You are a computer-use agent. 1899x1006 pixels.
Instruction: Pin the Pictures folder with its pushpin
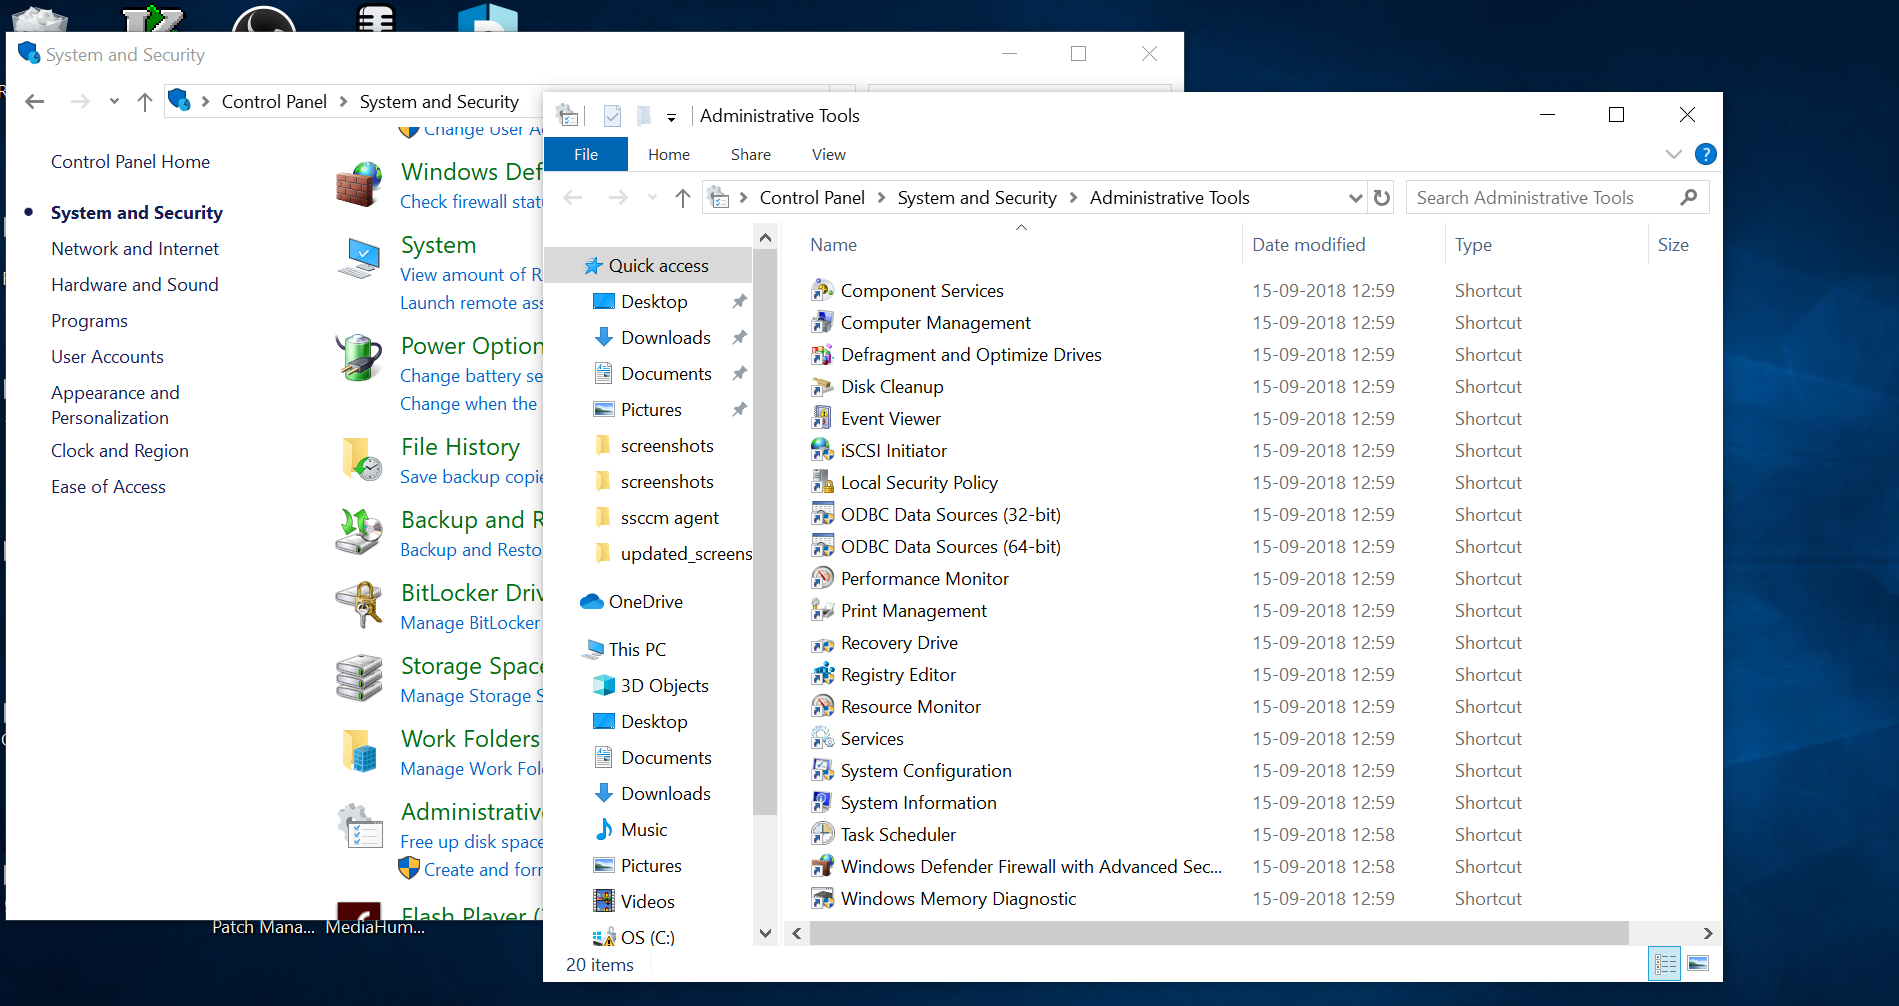739,409
